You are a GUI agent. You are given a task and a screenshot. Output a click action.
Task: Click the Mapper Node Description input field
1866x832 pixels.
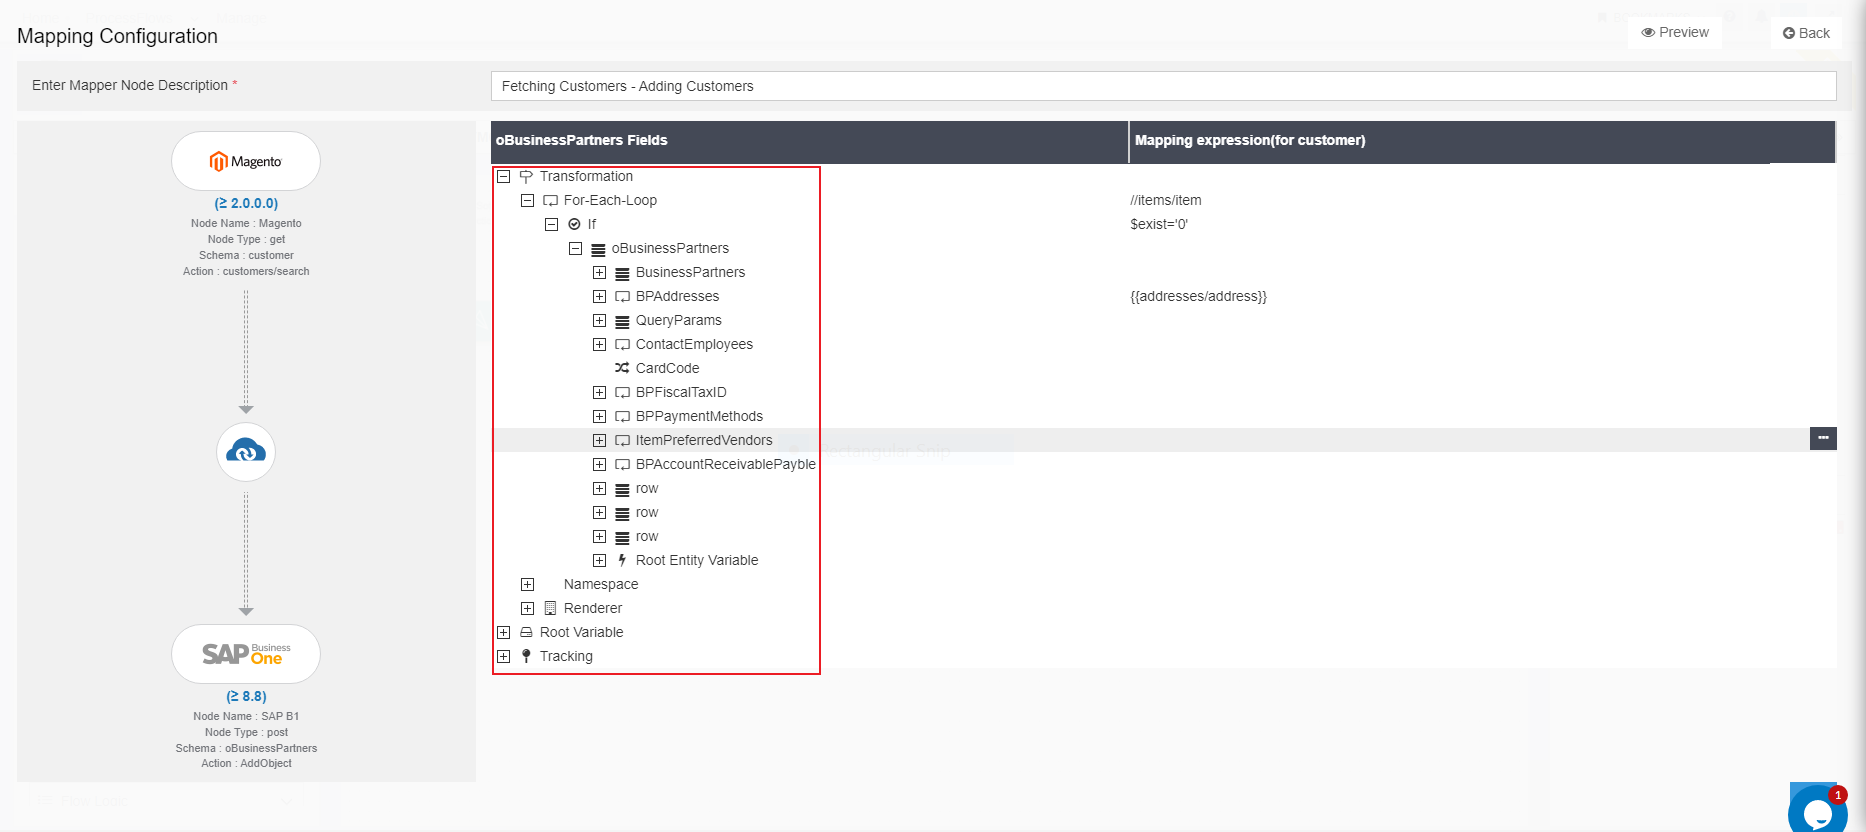pos(1162,86)
